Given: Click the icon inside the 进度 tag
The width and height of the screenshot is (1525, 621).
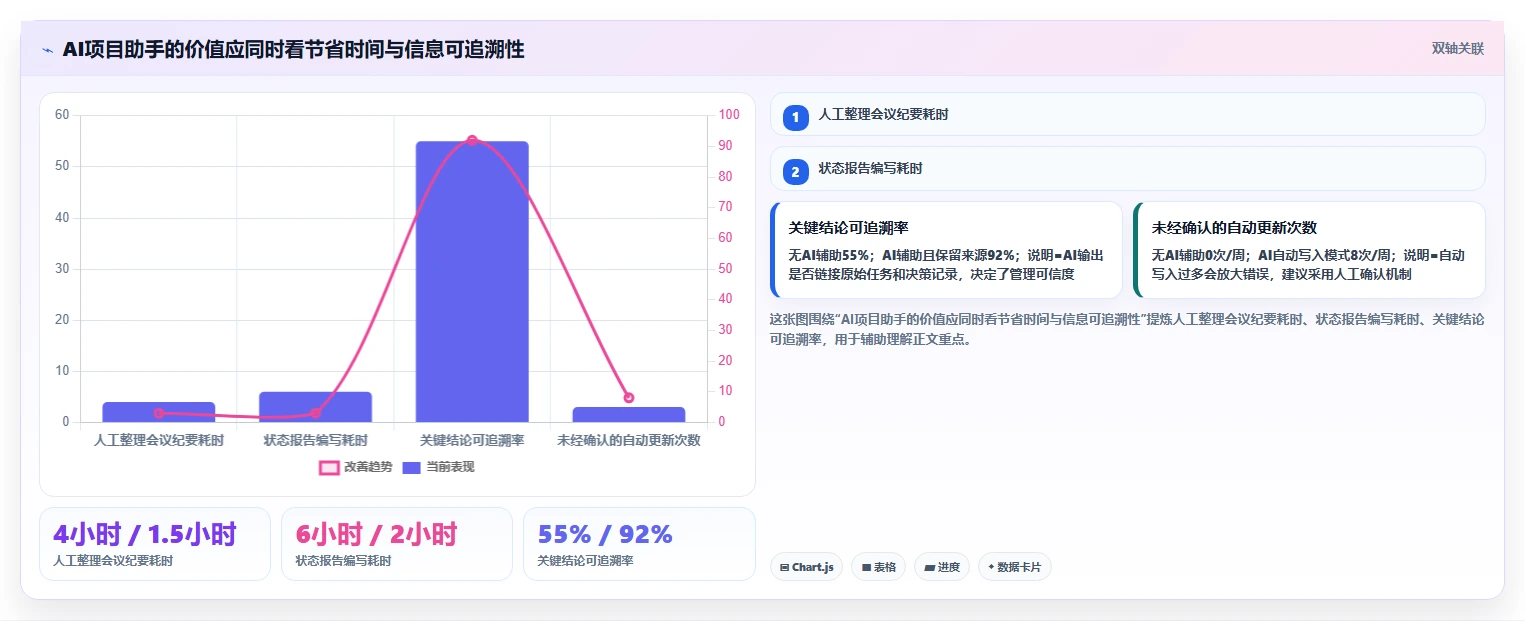Looking at the screenshot, I should tap(929, 567).
